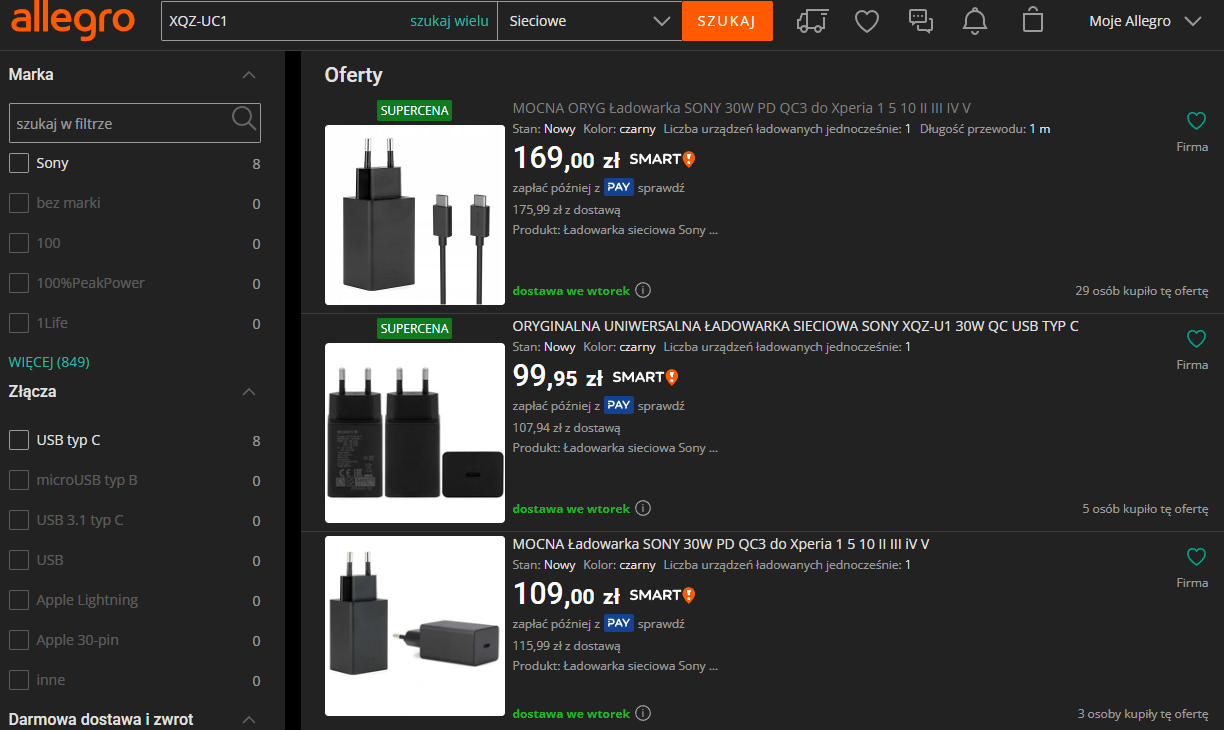Image resolution: width=1224 pixels, height=730 pixels.
Task: Click the SZUKAJ search button
Action: coord(727,21)
